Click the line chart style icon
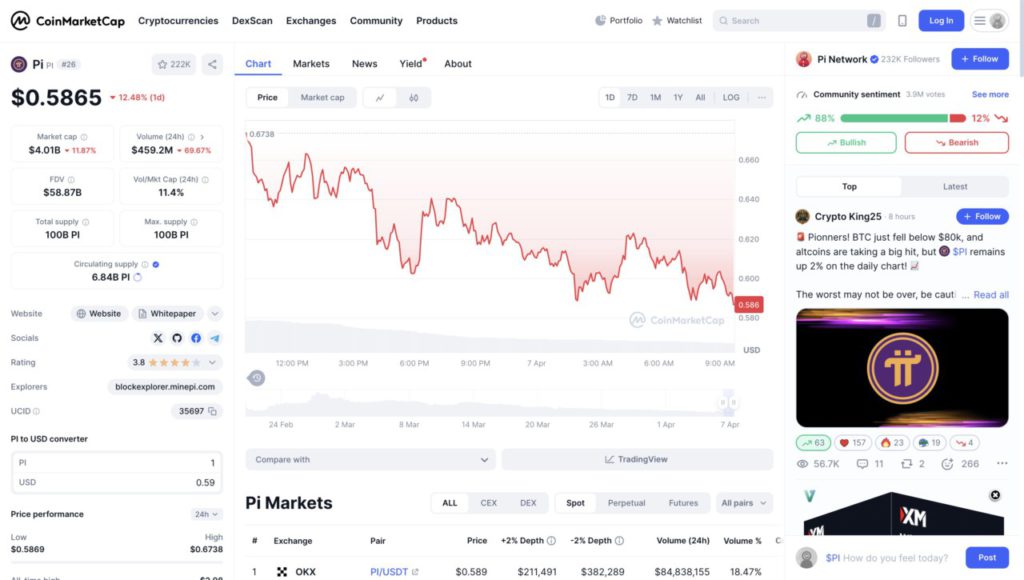This screenshot has width=1024, height=580. coord(380,97)
